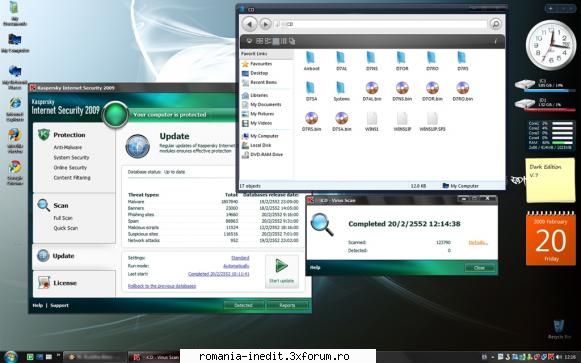Open the Automatically run mode link

[x=236, y=266]
